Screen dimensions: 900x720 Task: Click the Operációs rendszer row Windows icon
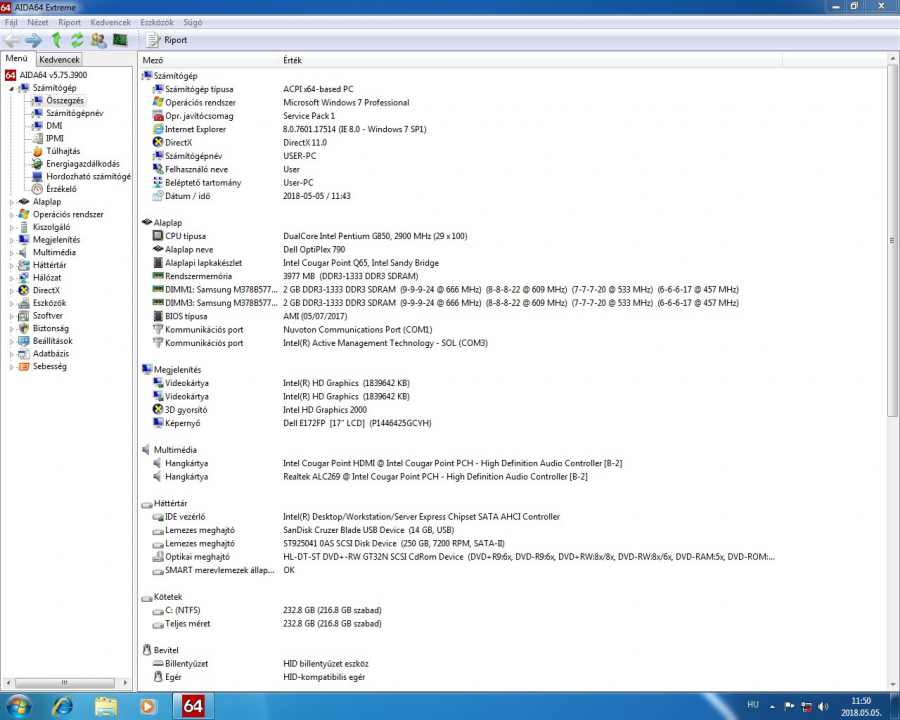pyautogui.click(x=158, y=102)
